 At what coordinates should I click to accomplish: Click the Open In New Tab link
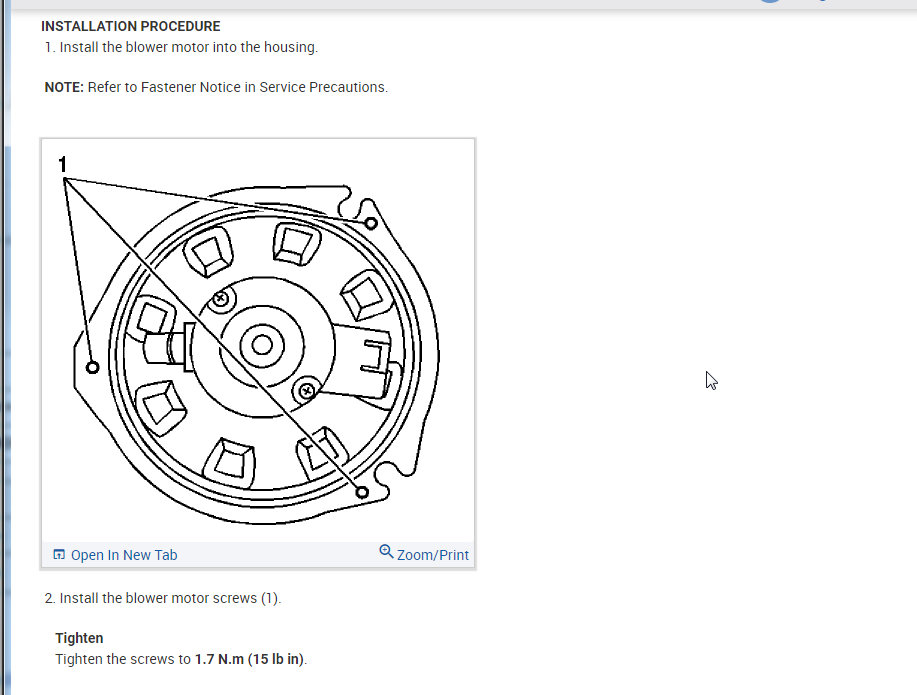point(124,555)
